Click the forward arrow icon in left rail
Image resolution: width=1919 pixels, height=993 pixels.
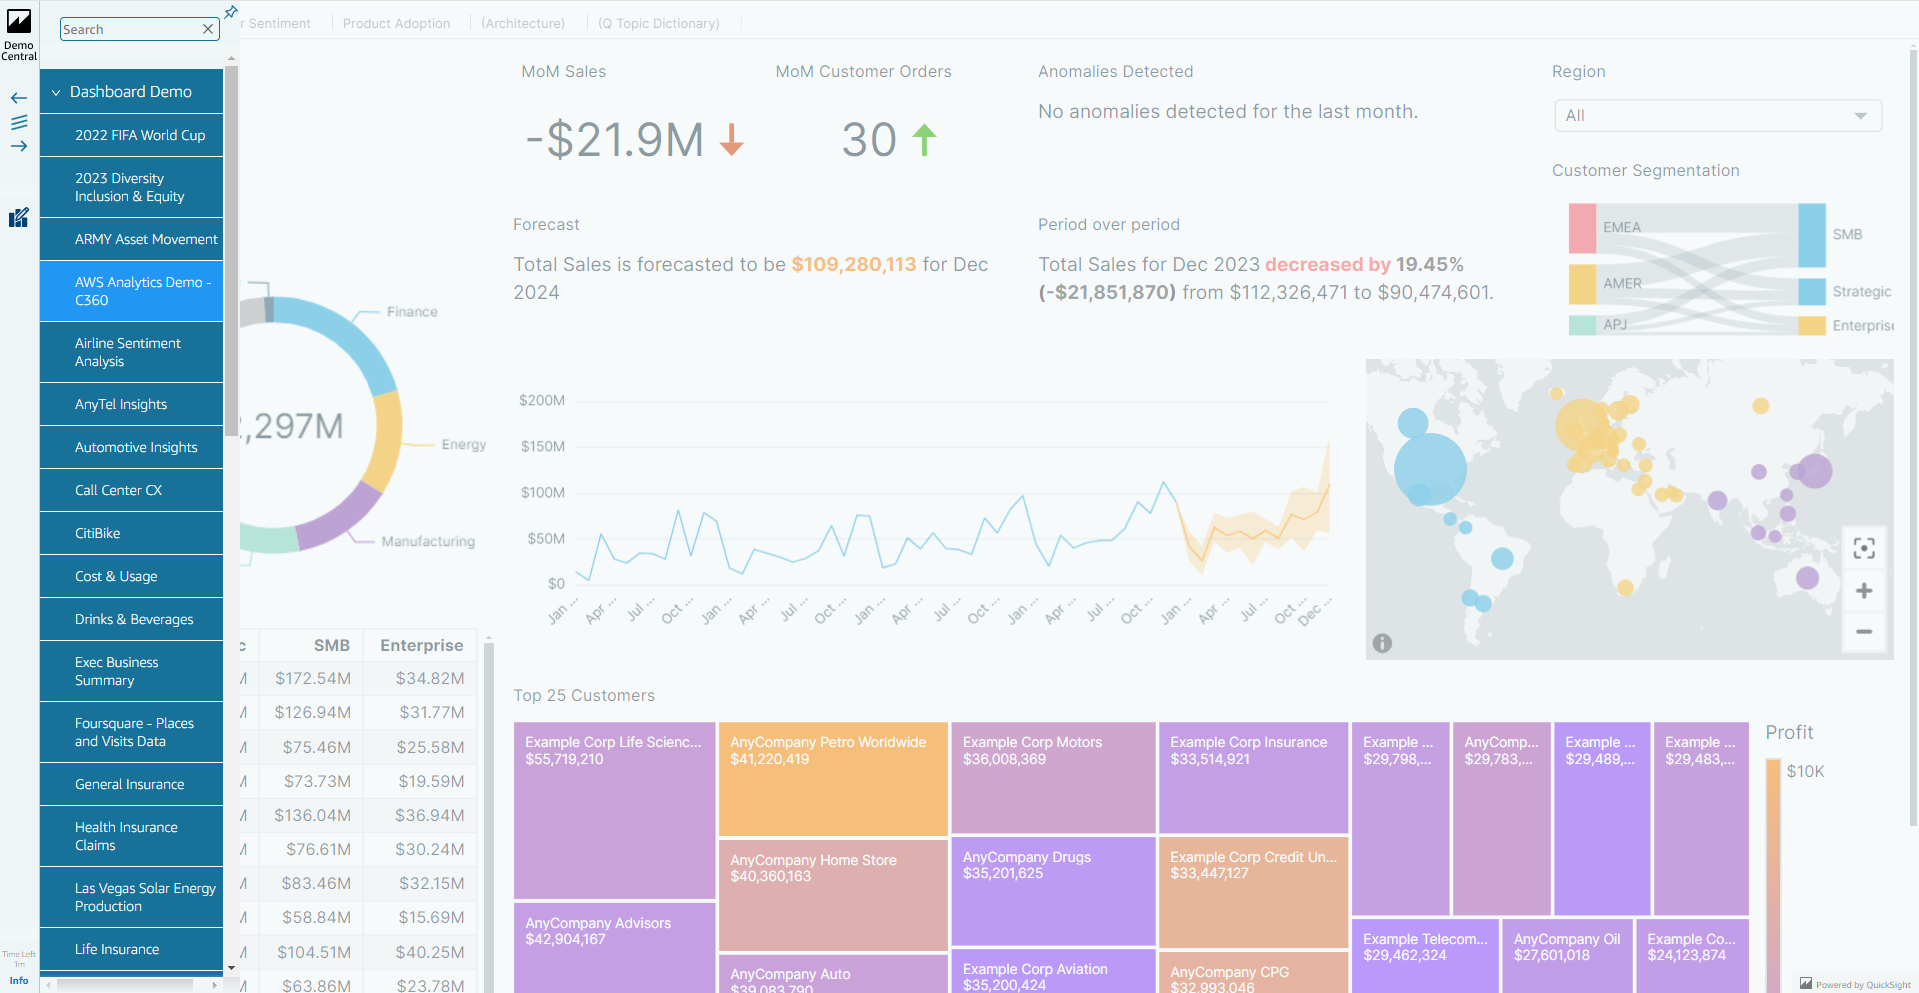click(19, 146)
